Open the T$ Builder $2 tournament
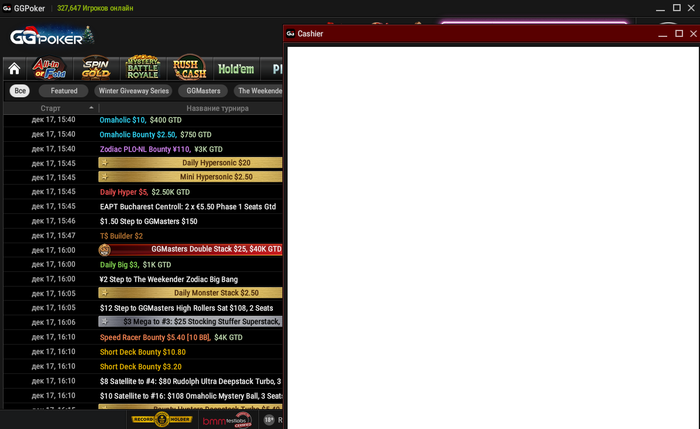The image size is (700, 429). pyautogui.click(x=121, y=236)
